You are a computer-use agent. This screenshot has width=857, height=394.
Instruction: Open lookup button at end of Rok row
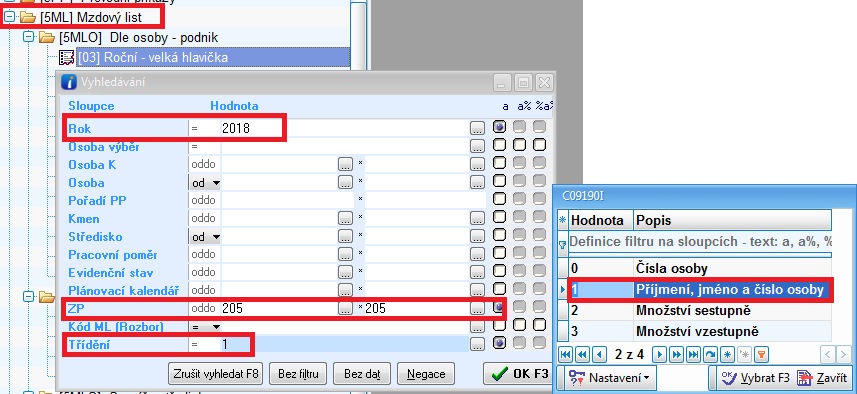tap(477, 128)
